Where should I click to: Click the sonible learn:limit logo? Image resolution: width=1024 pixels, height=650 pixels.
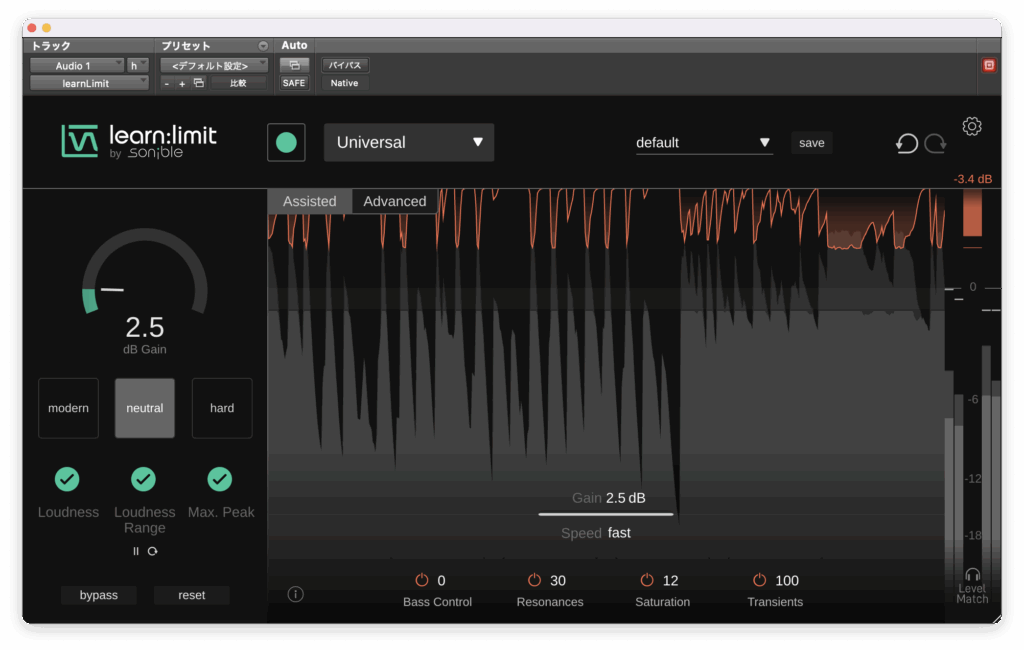(x=138, y=141)
